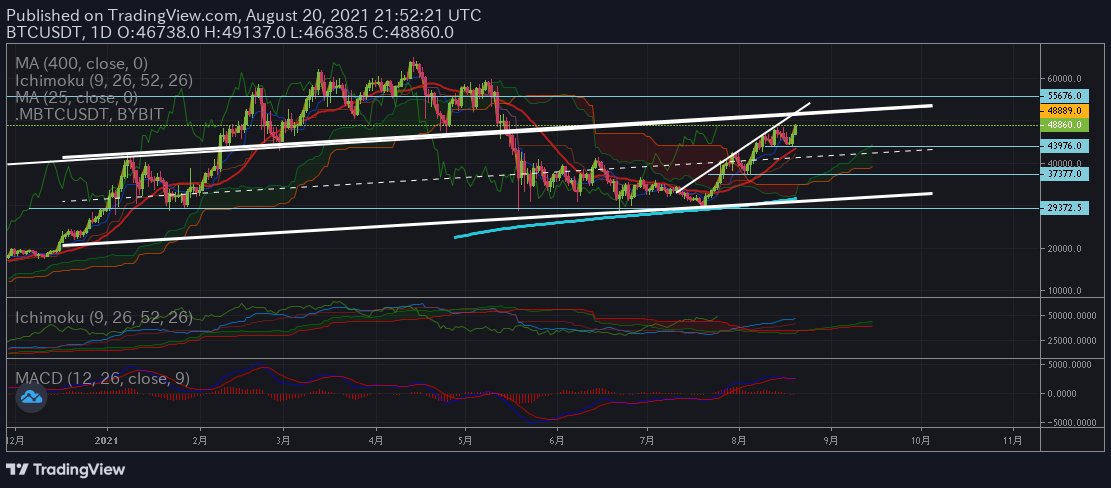Click the 7月 time axis label
The width and height of the screenshot is (1111, 488).
(647, 440)
